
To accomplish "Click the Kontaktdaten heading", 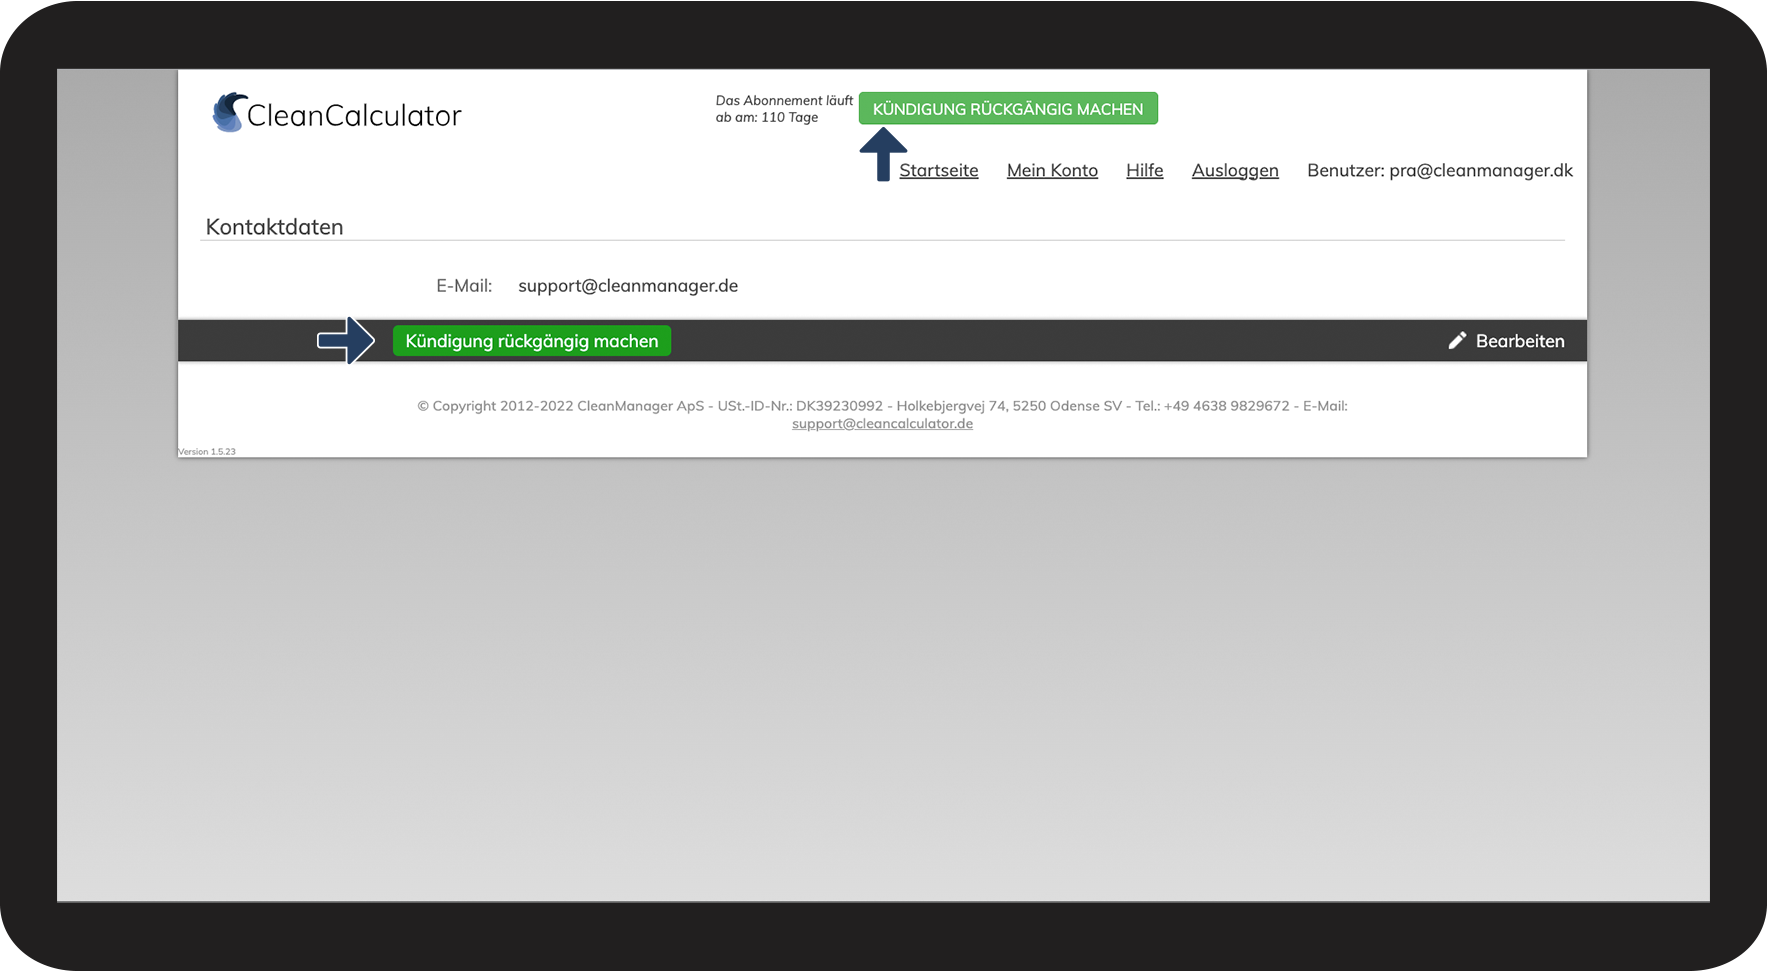I will [x=275, y=227].
